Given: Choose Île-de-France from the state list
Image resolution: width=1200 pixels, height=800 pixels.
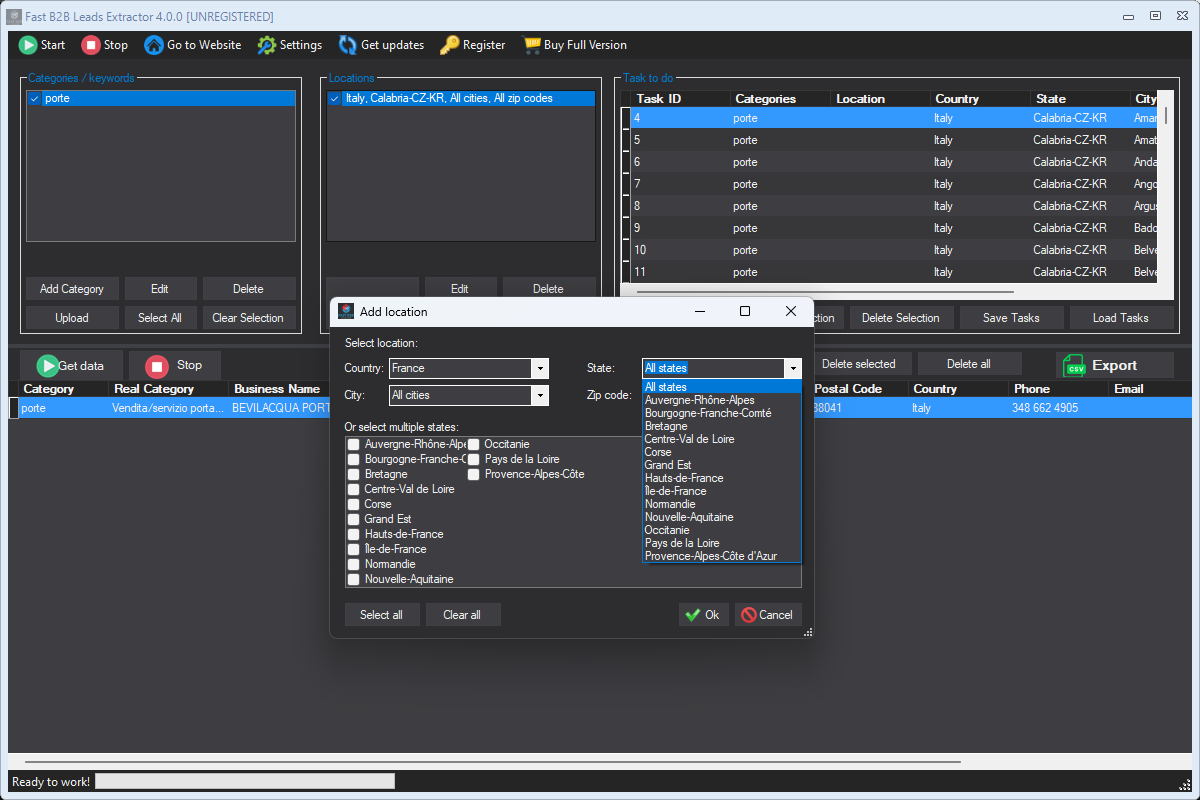Looking at the screenshot, I should pyautogui.click(x=676, y=491).
